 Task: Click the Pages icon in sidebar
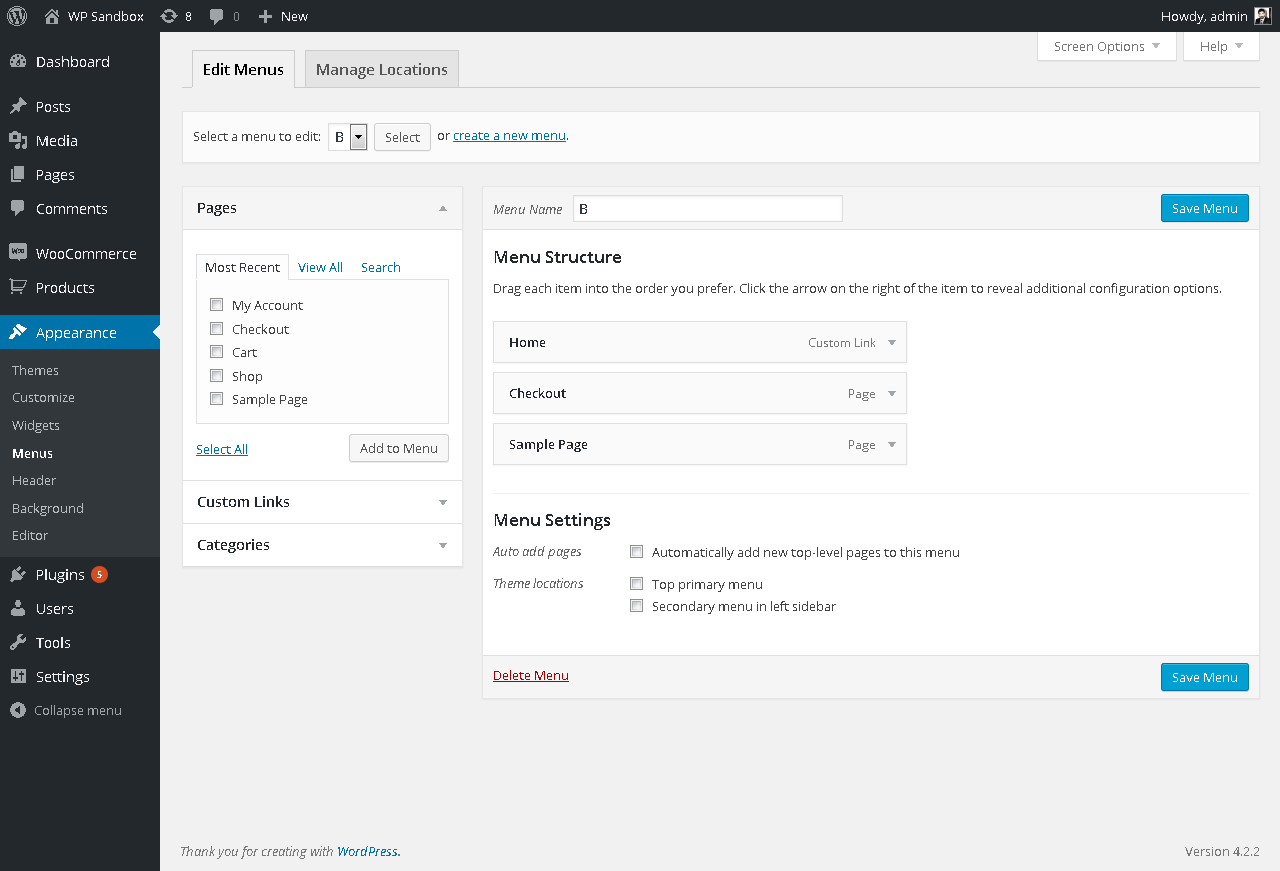18,174
